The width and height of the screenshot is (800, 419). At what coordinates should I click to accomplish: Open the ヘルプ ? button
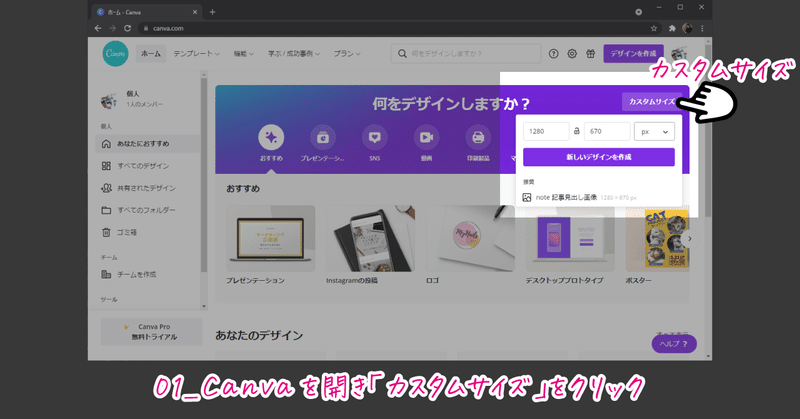coord(674,344)
